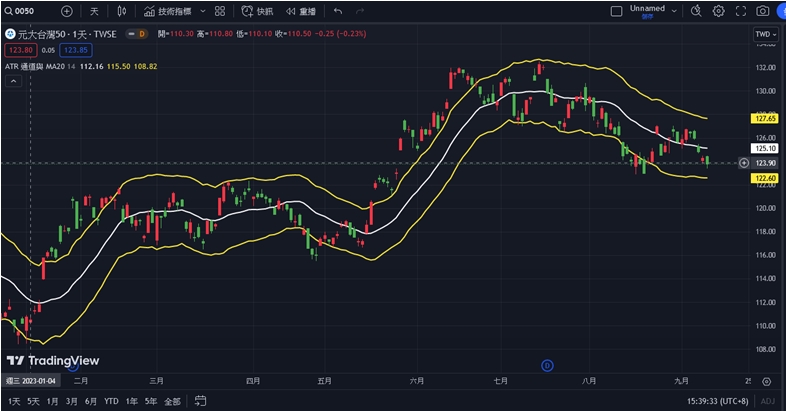This screenshot has width=786, height=411.
Task: Select the 1天 time range
Action: tap(14, 401)
